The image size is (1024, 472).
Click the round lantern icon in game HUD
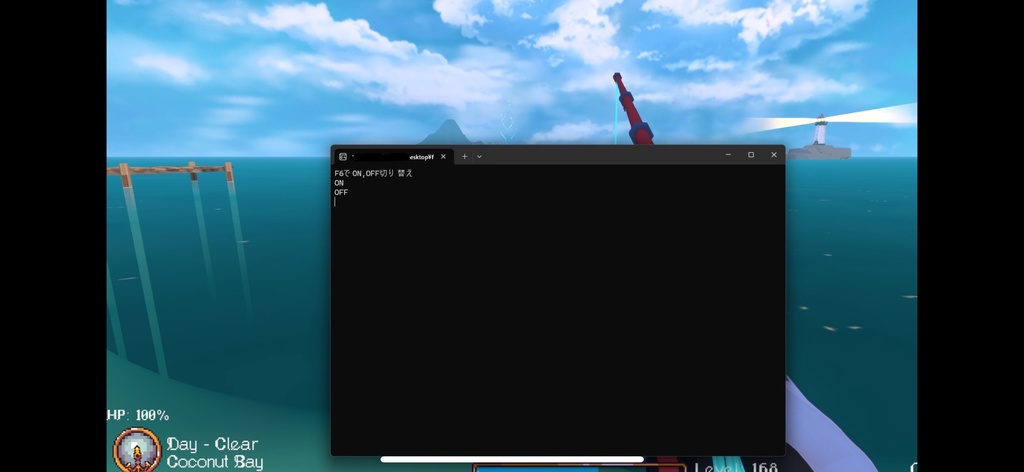click(x=137, y=450)
